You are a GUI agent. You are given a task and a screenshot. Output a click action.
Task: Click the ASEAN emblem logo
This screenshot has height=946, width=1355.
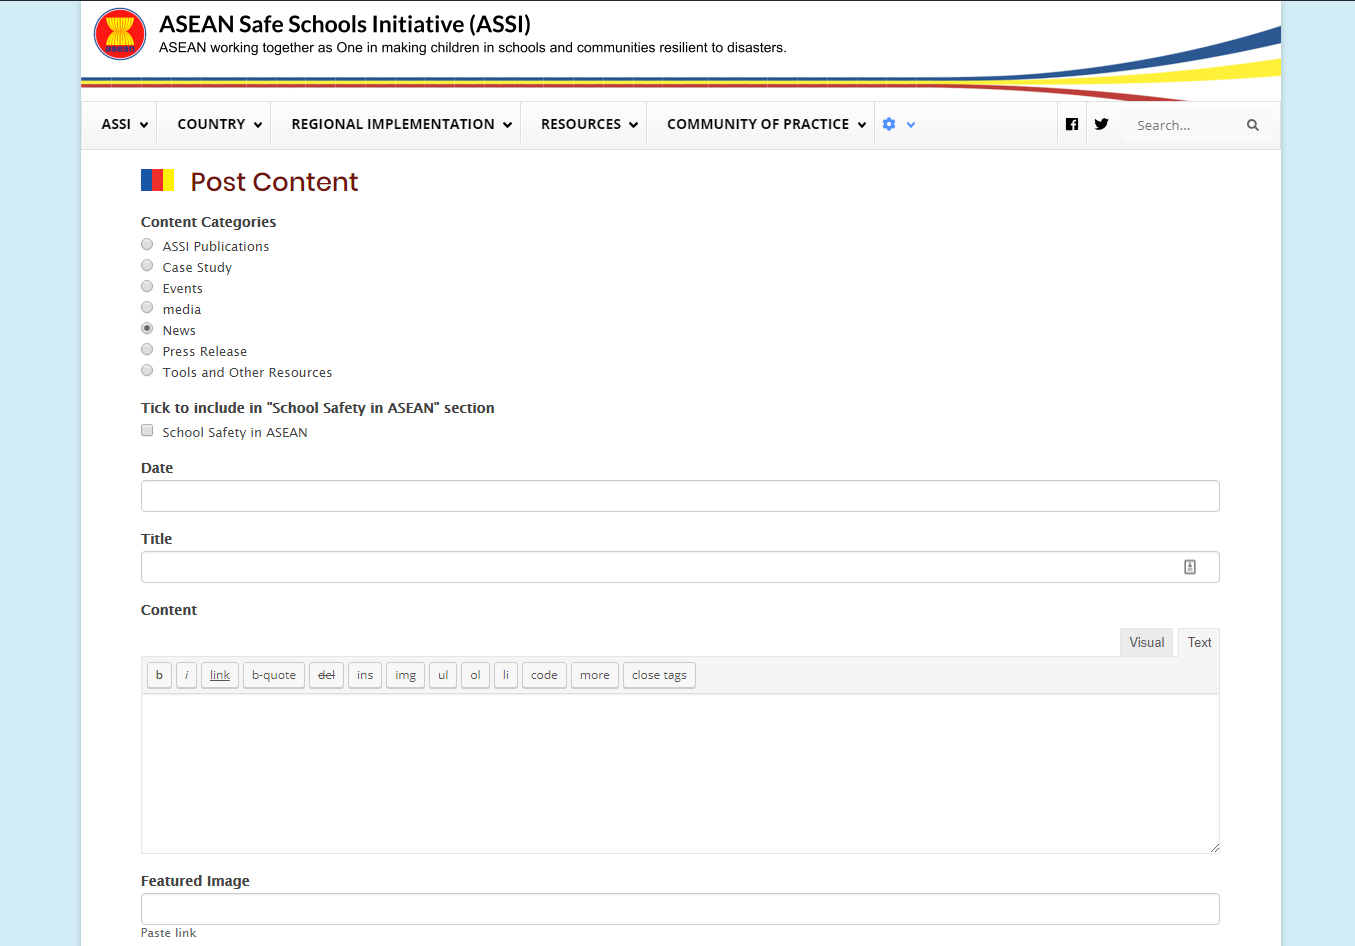[120, 34]
